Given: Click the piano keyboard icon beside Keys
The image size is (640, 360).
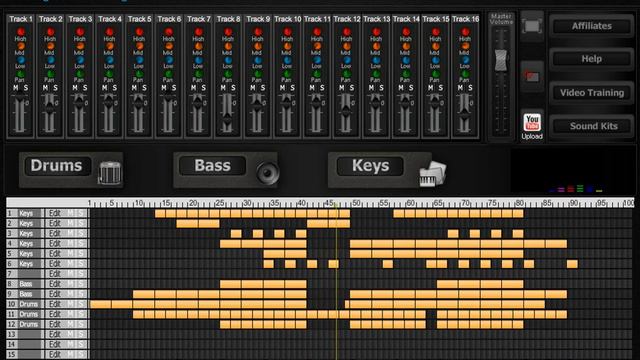Looking at the screenshot, I should click(x=433, y=174).
